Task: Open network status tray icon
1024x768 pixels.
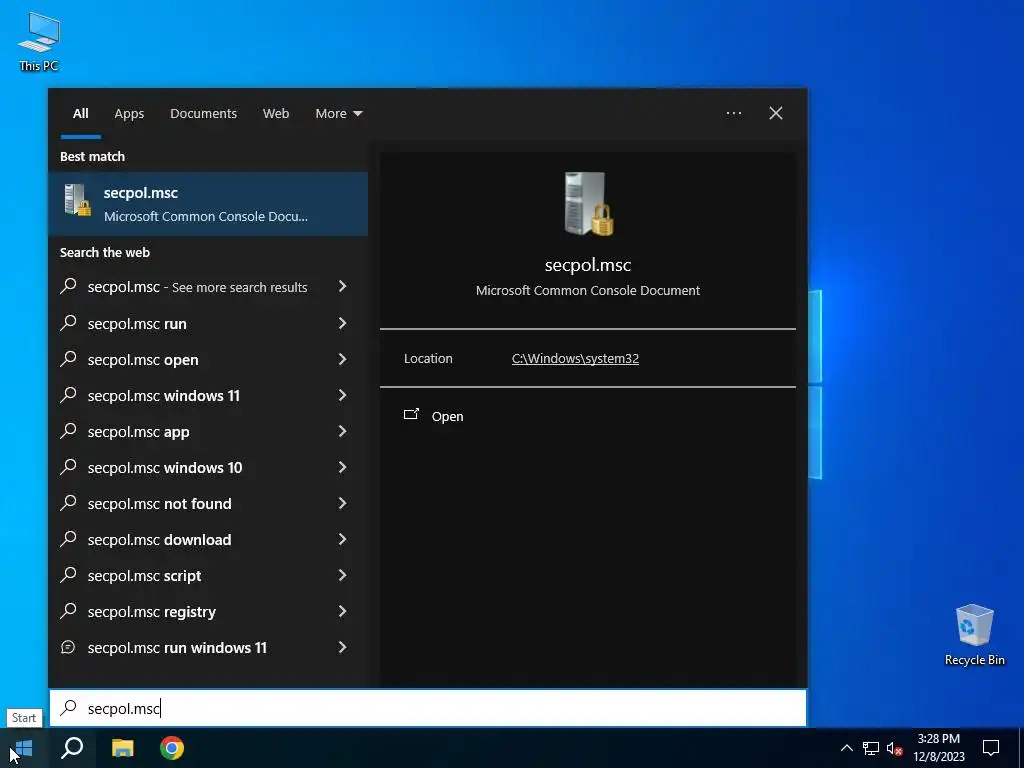Action: pos(871,748)
